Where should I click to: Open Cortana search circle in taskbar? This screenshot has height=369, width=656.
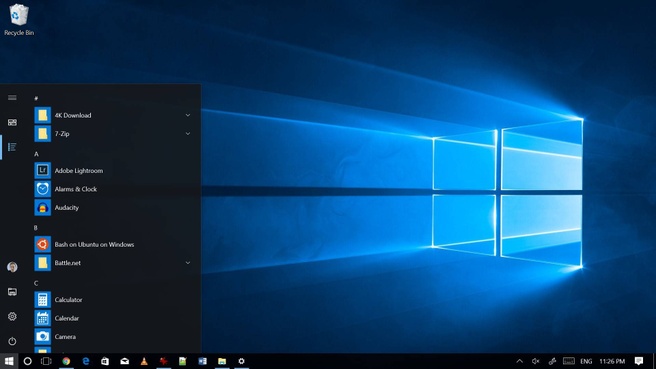28,361
